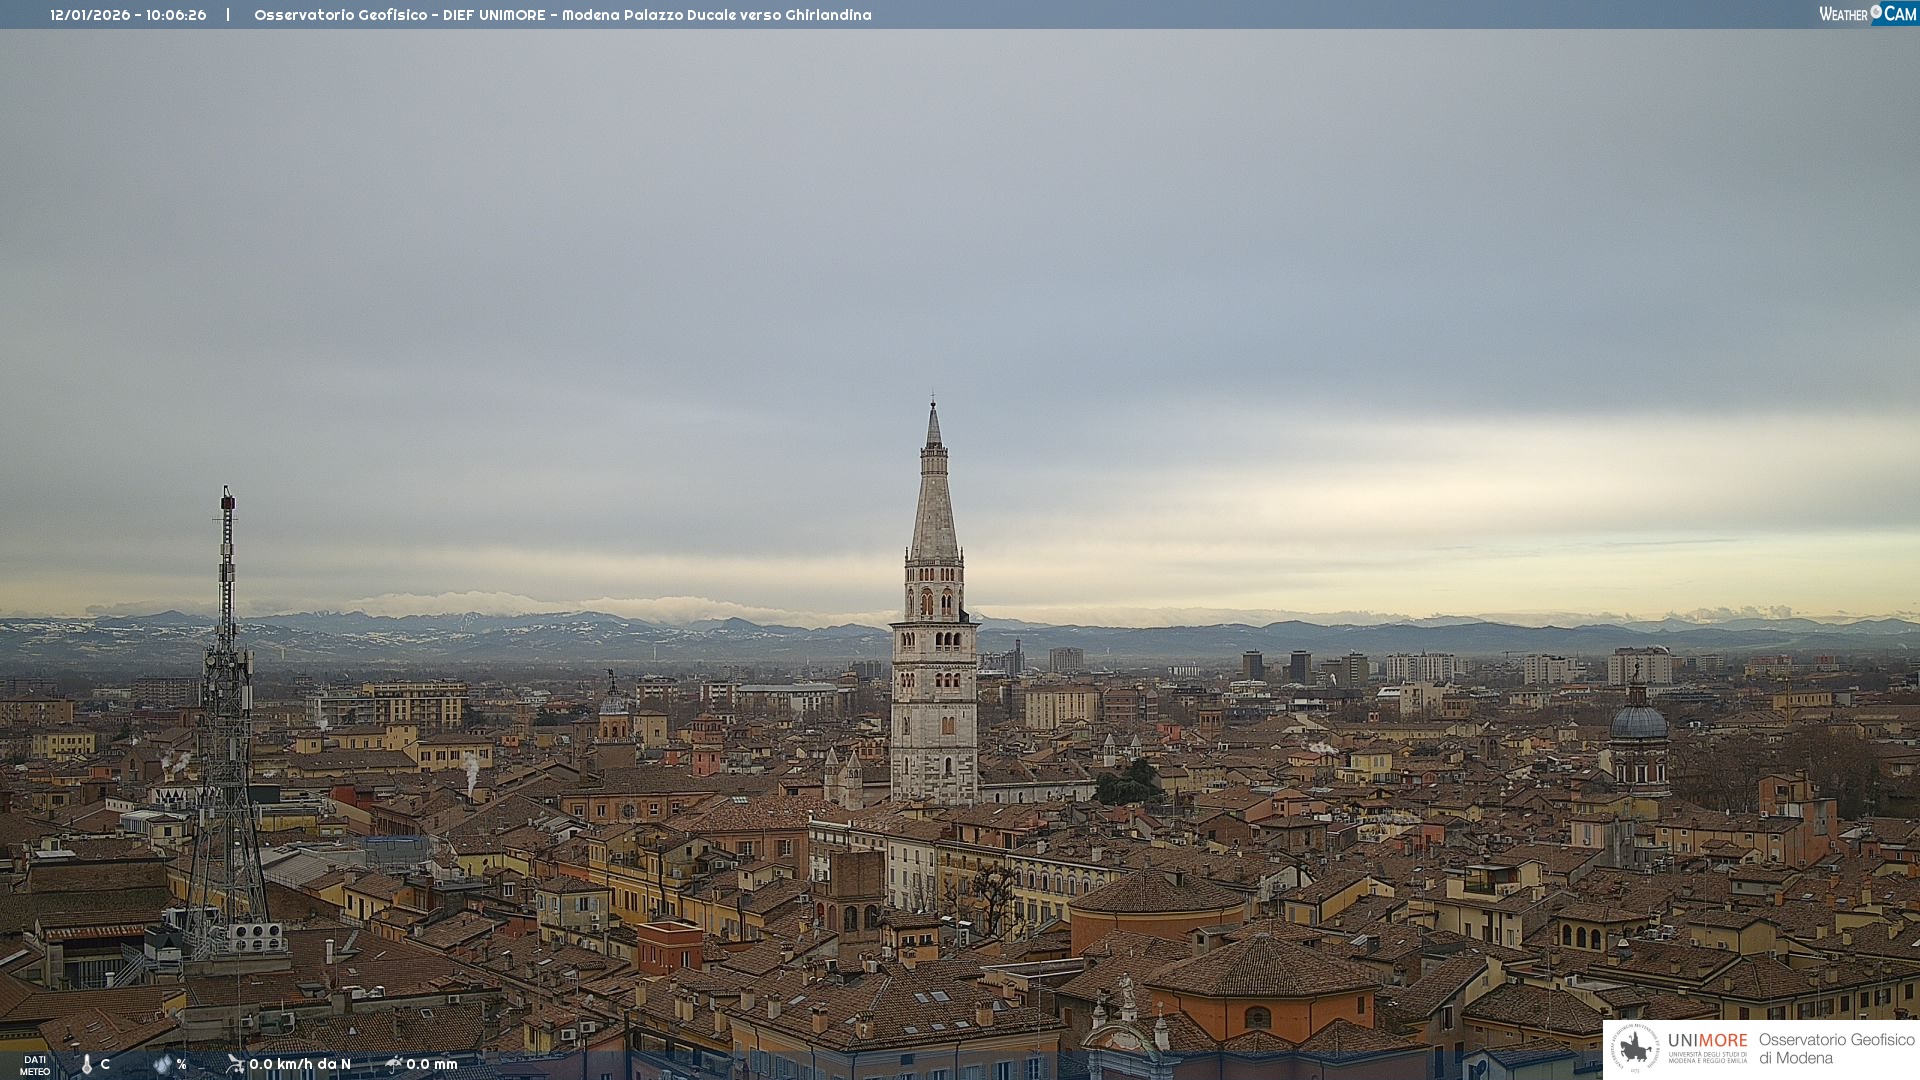Click the wind anemometer icon
This screenshot has width=1920, height=1080.
pos(235,1064)
